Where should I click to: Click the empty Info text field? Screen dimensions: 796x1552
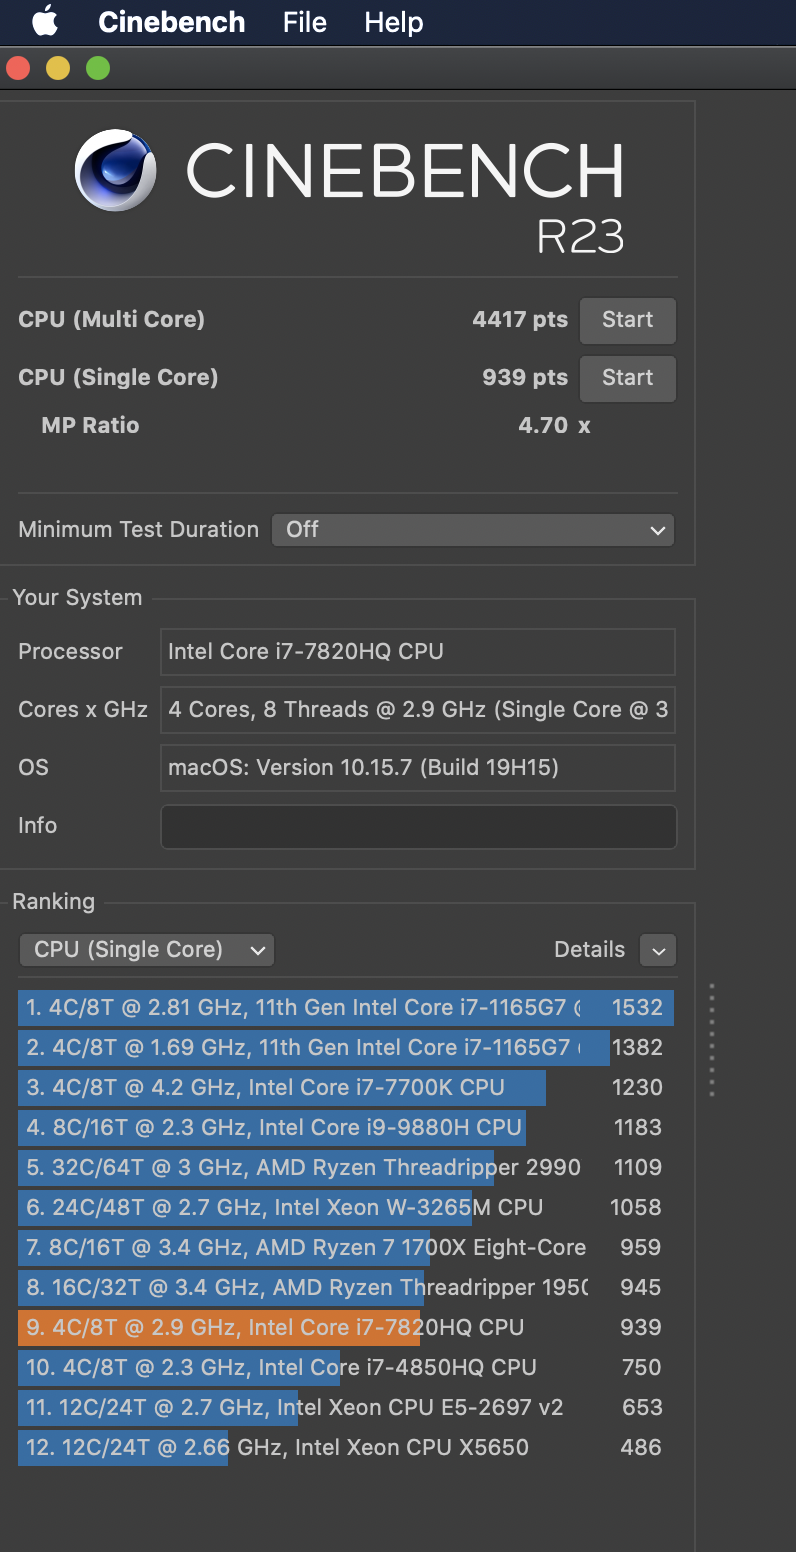[418, 827]
